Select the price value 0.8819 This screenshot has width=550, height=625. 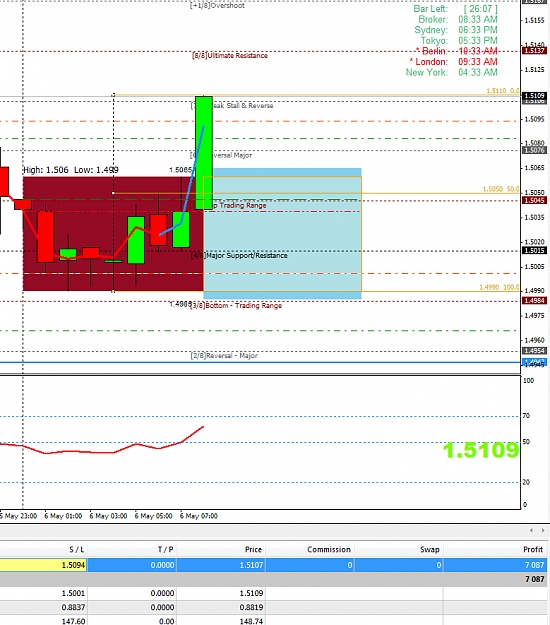(x=251, y=607)
